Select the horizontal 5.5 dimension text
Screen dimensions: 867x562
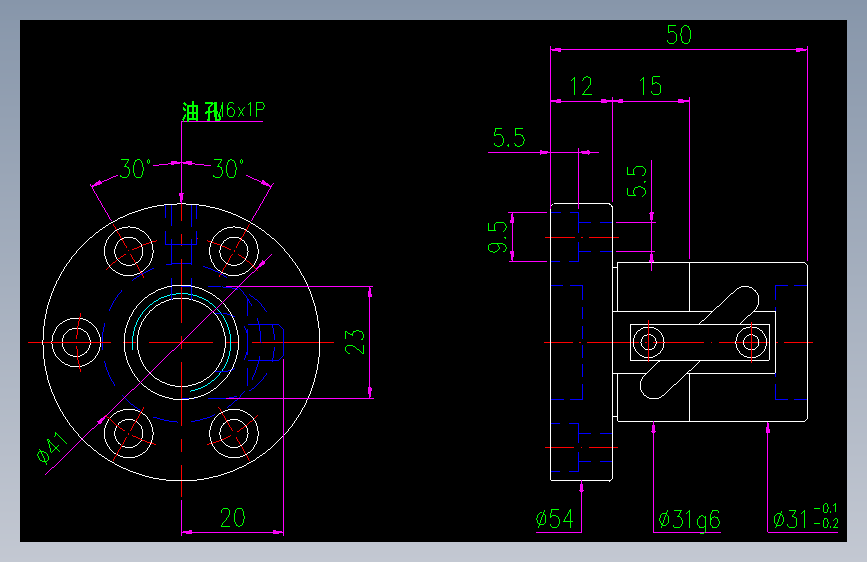coord(509,138)
